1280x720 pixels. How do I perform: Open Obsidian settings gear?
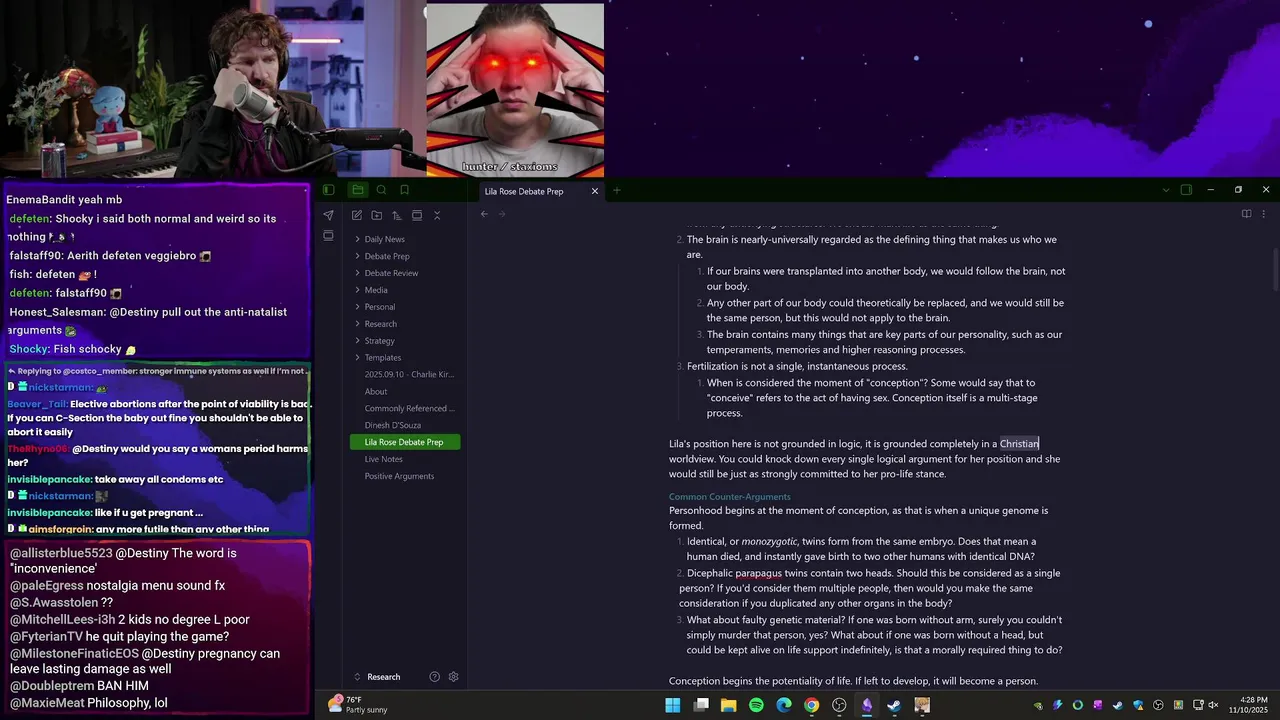pyautogui.click(x=453, y=677)
